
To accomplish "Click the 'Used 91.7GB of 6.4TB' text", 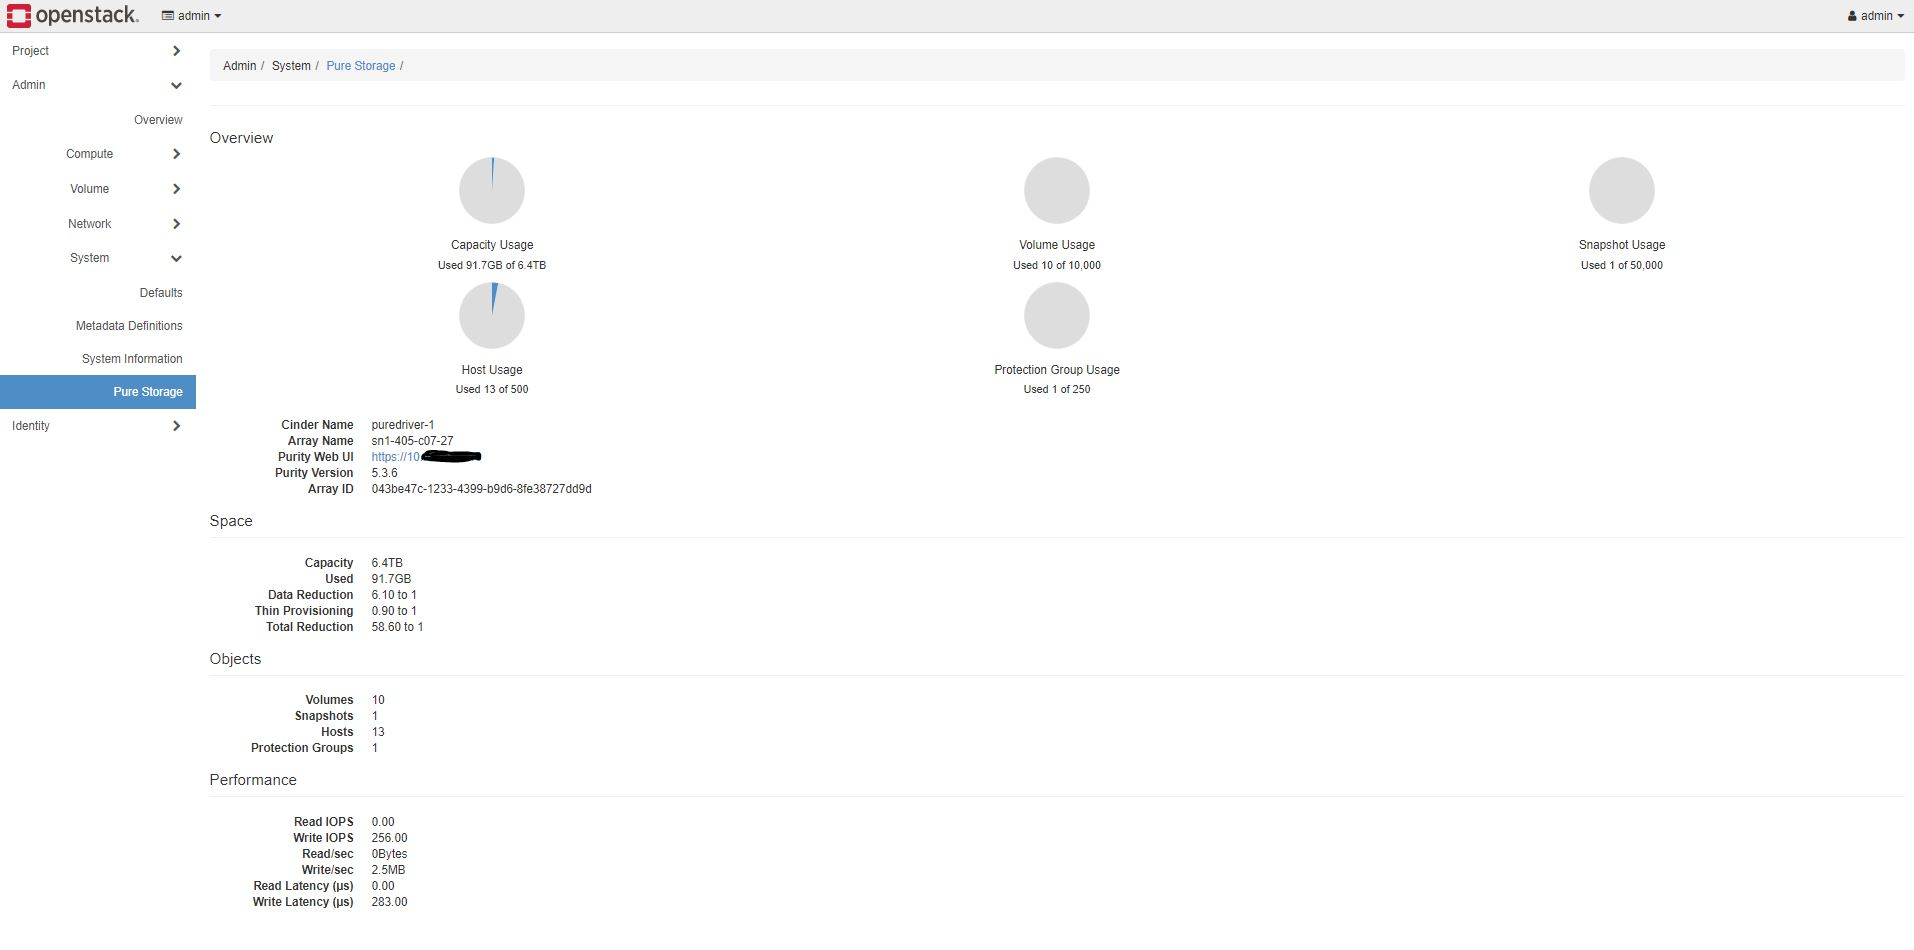I will [492, 265].
